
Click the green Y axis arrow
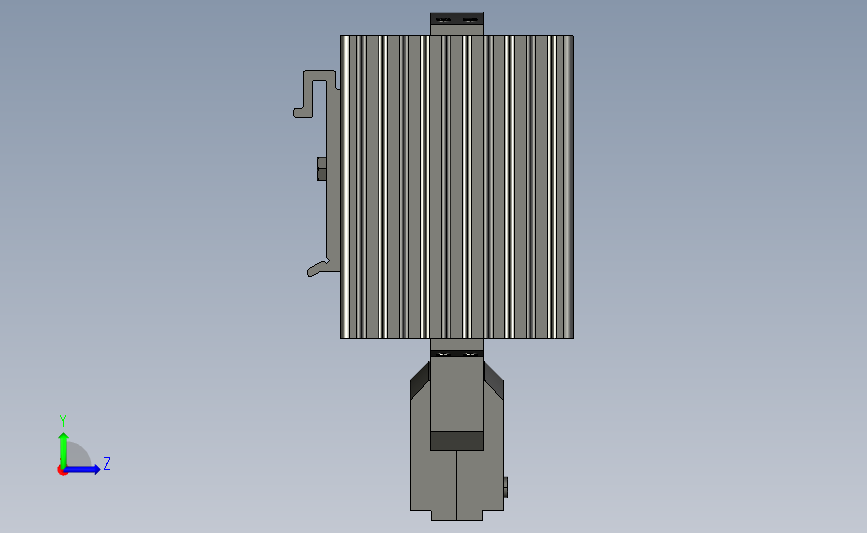(64, 449)
